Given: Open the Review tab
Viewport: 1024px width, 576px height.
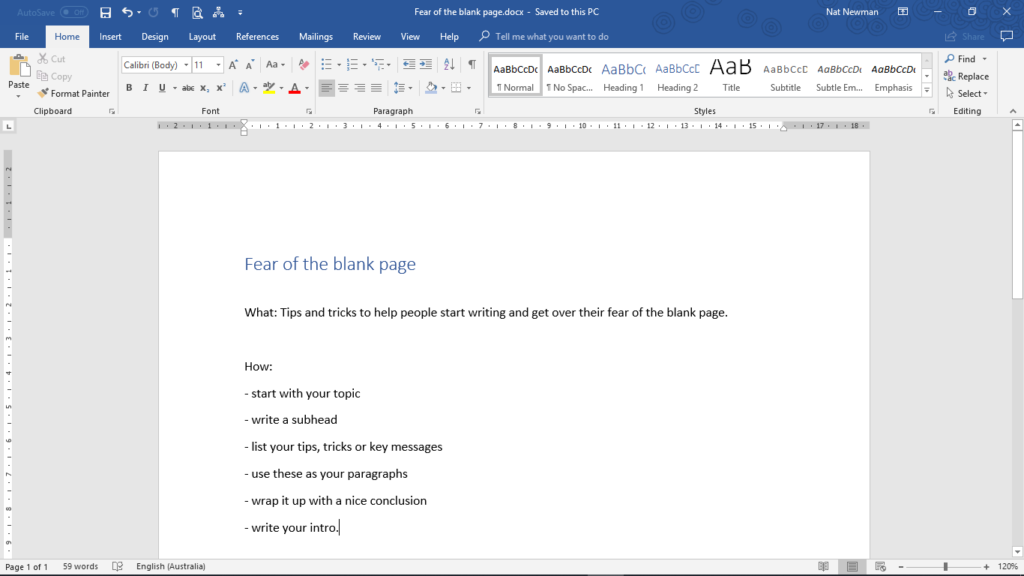Looking at the screenshot, I should click(x=369, y=36).
